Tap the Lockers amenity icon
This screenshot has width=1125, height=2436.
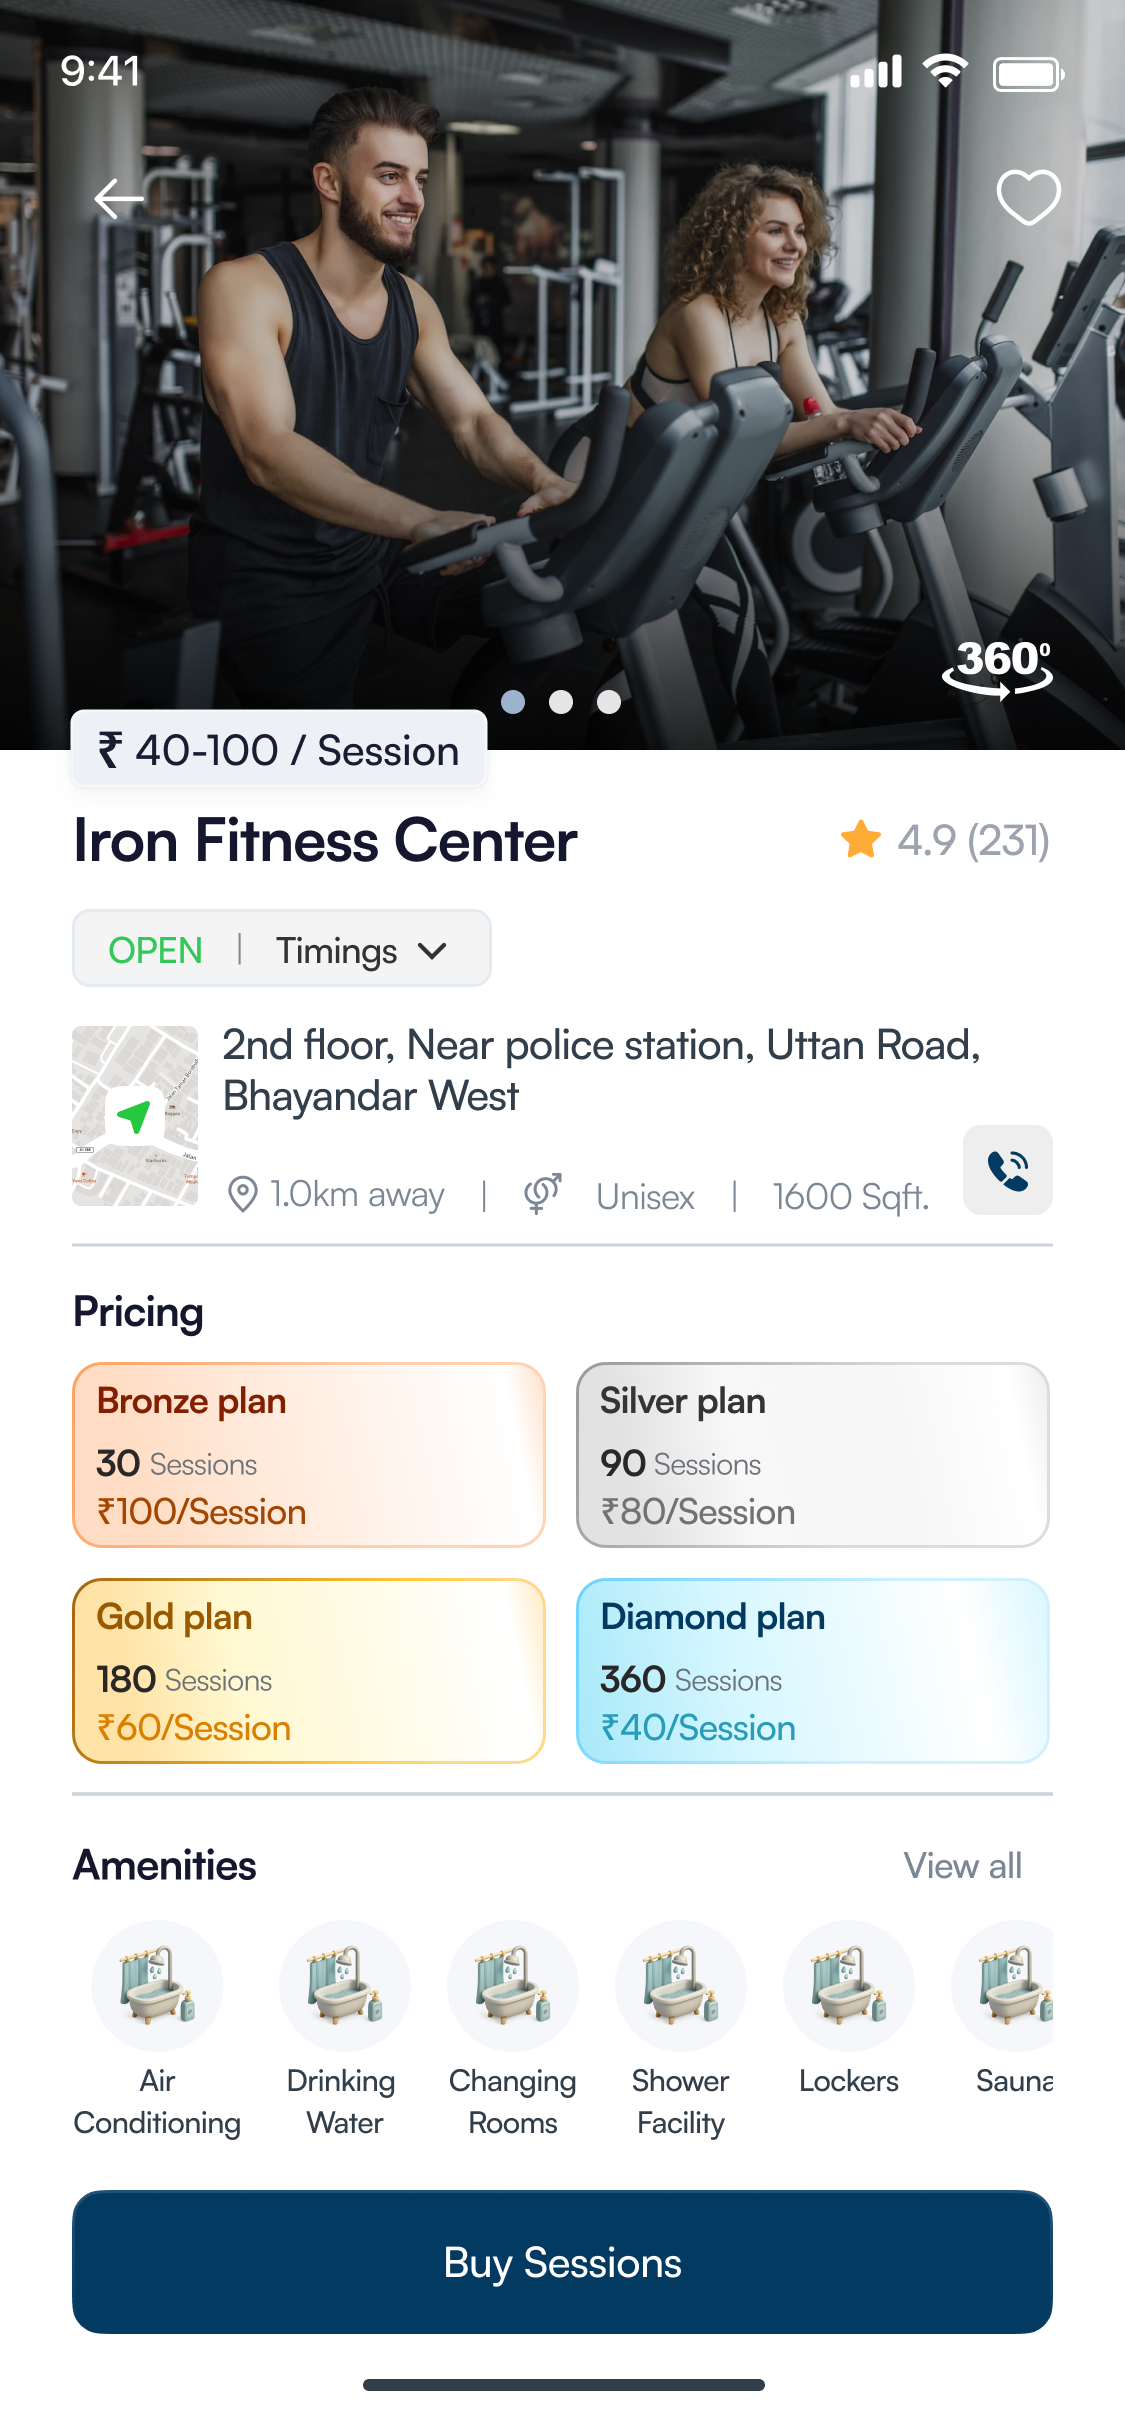[848, 1986]
